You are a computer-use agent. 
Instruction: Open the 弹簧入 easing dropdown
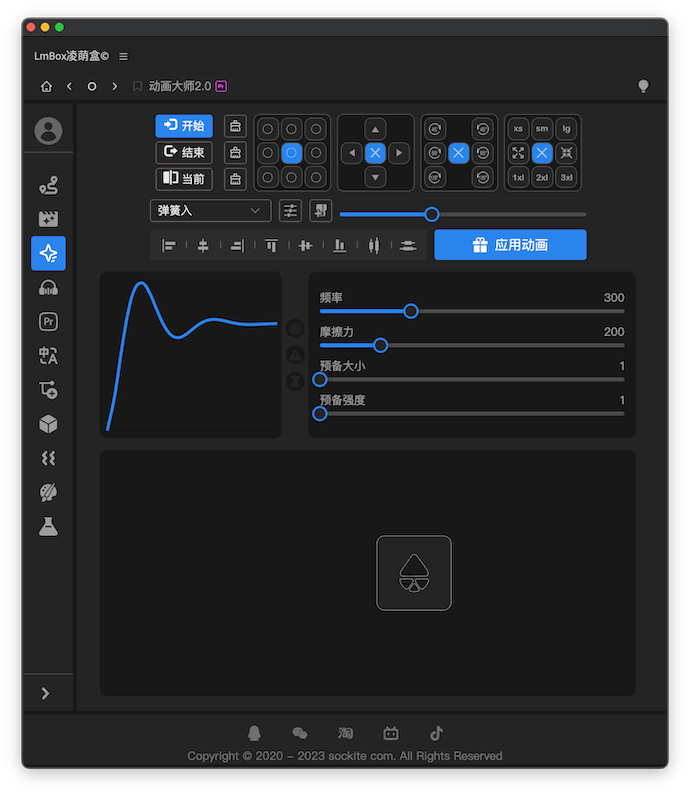[210, 211]
